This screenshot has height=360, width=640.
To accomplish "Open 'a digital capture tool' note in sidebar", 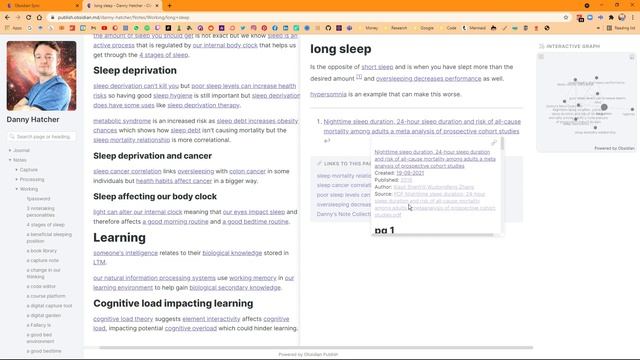I will pyautogui.click(x=49, y=306).
